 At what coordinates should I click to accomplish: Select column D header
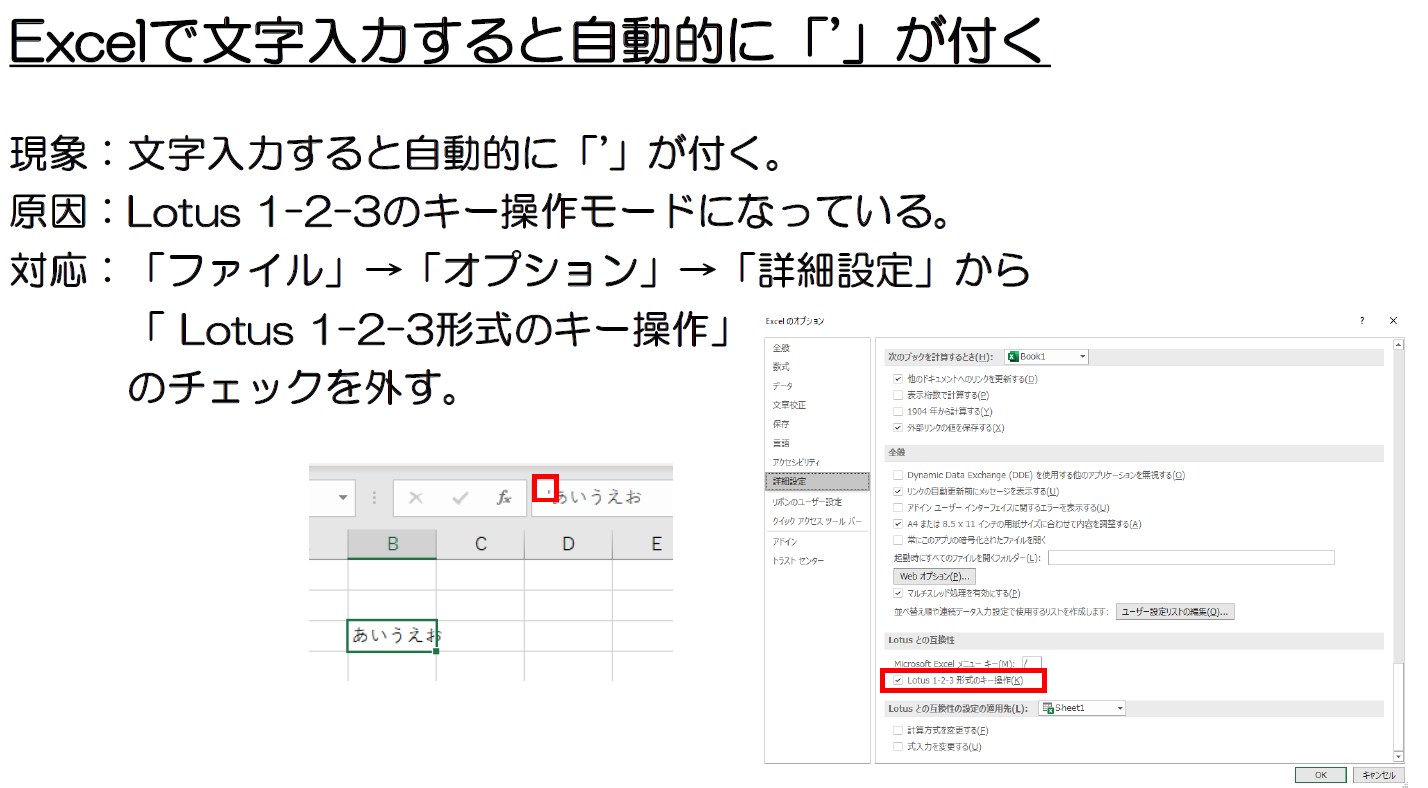568,544
